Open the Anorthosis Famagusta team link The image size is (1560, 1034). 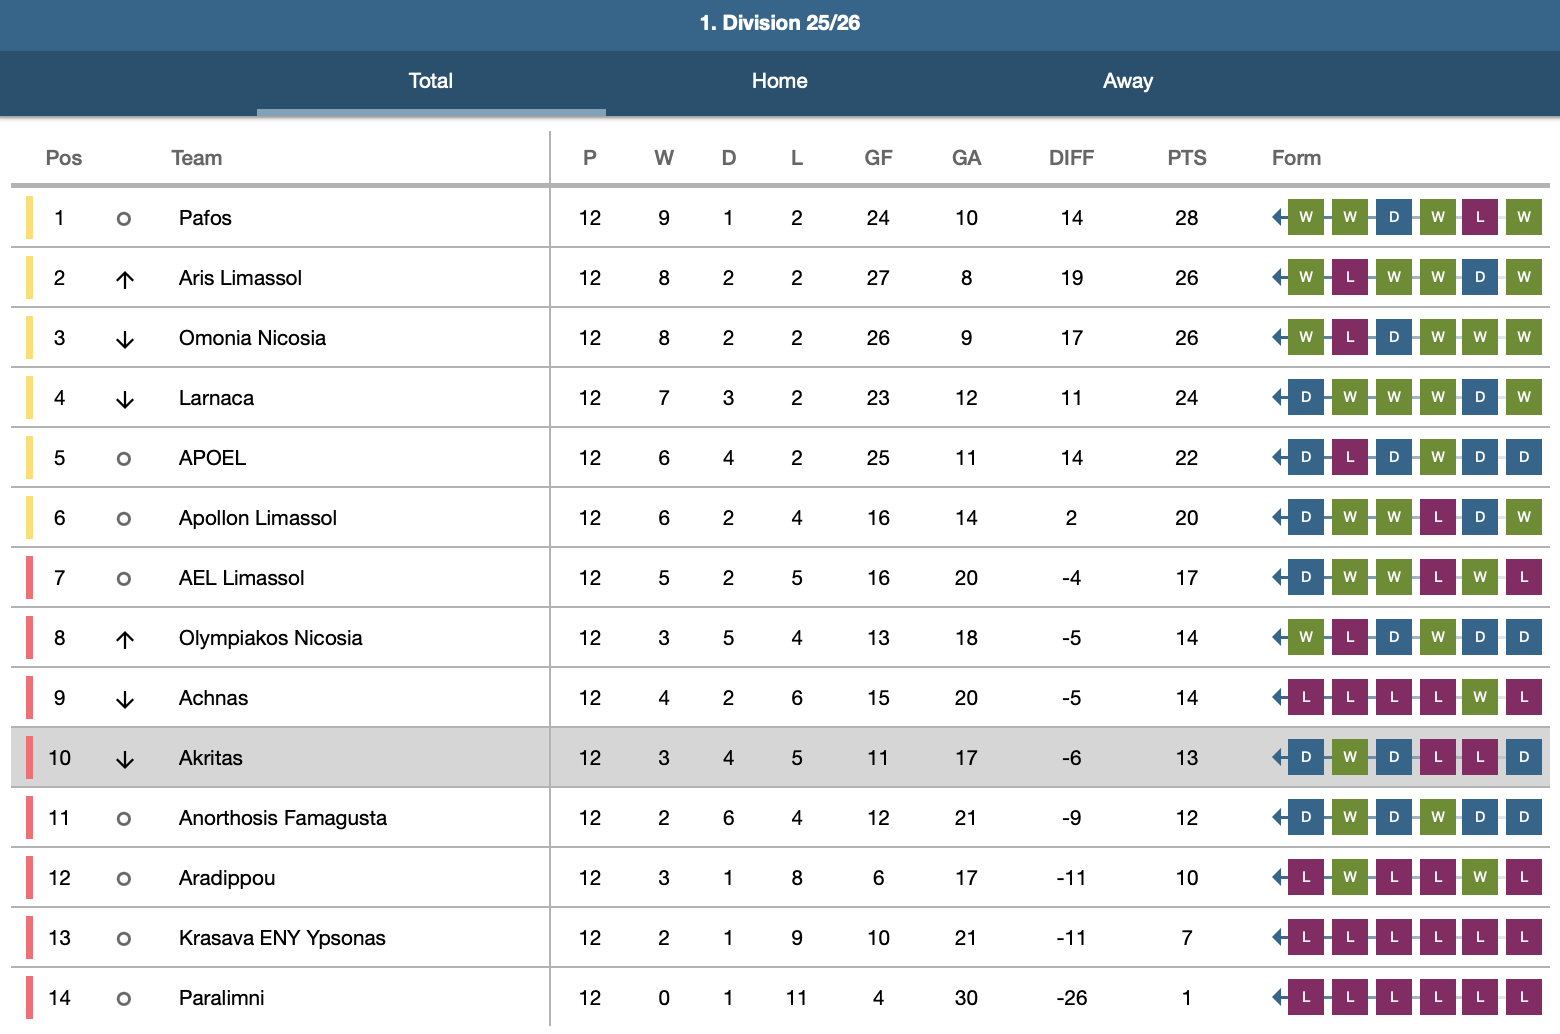[x=282, y=818]
